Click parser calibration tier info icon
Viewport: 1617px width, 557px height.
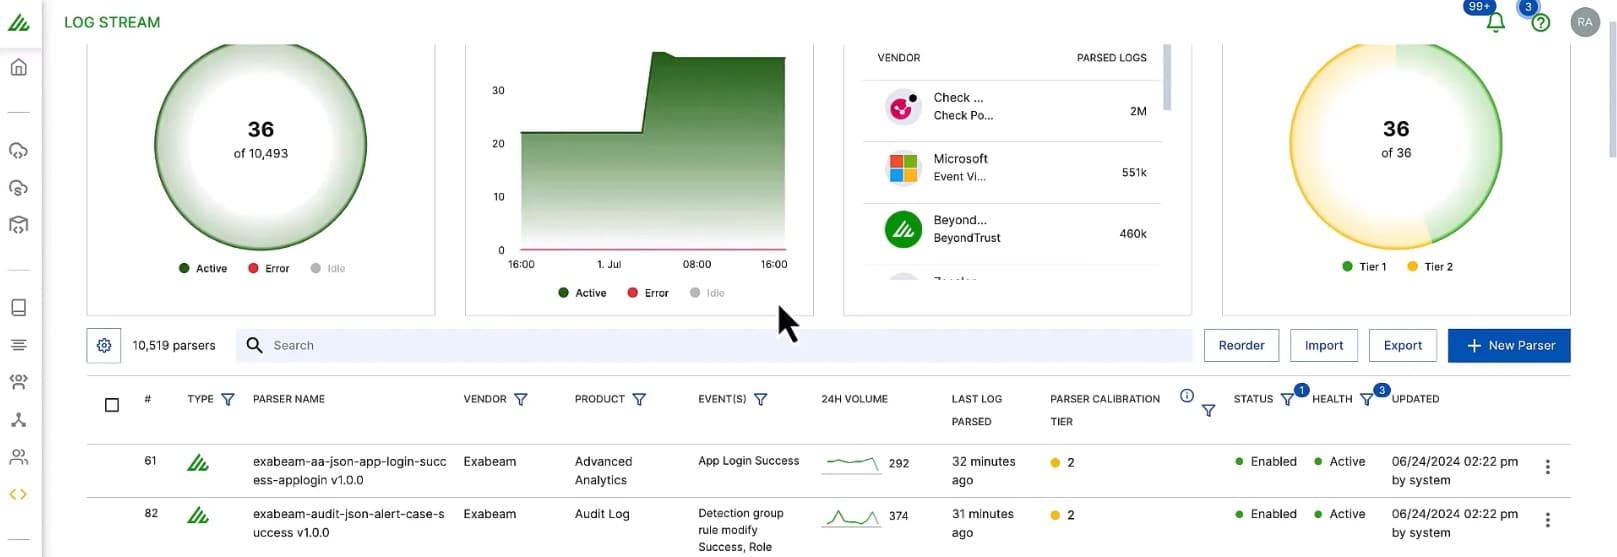click(x=1186, y=396)
